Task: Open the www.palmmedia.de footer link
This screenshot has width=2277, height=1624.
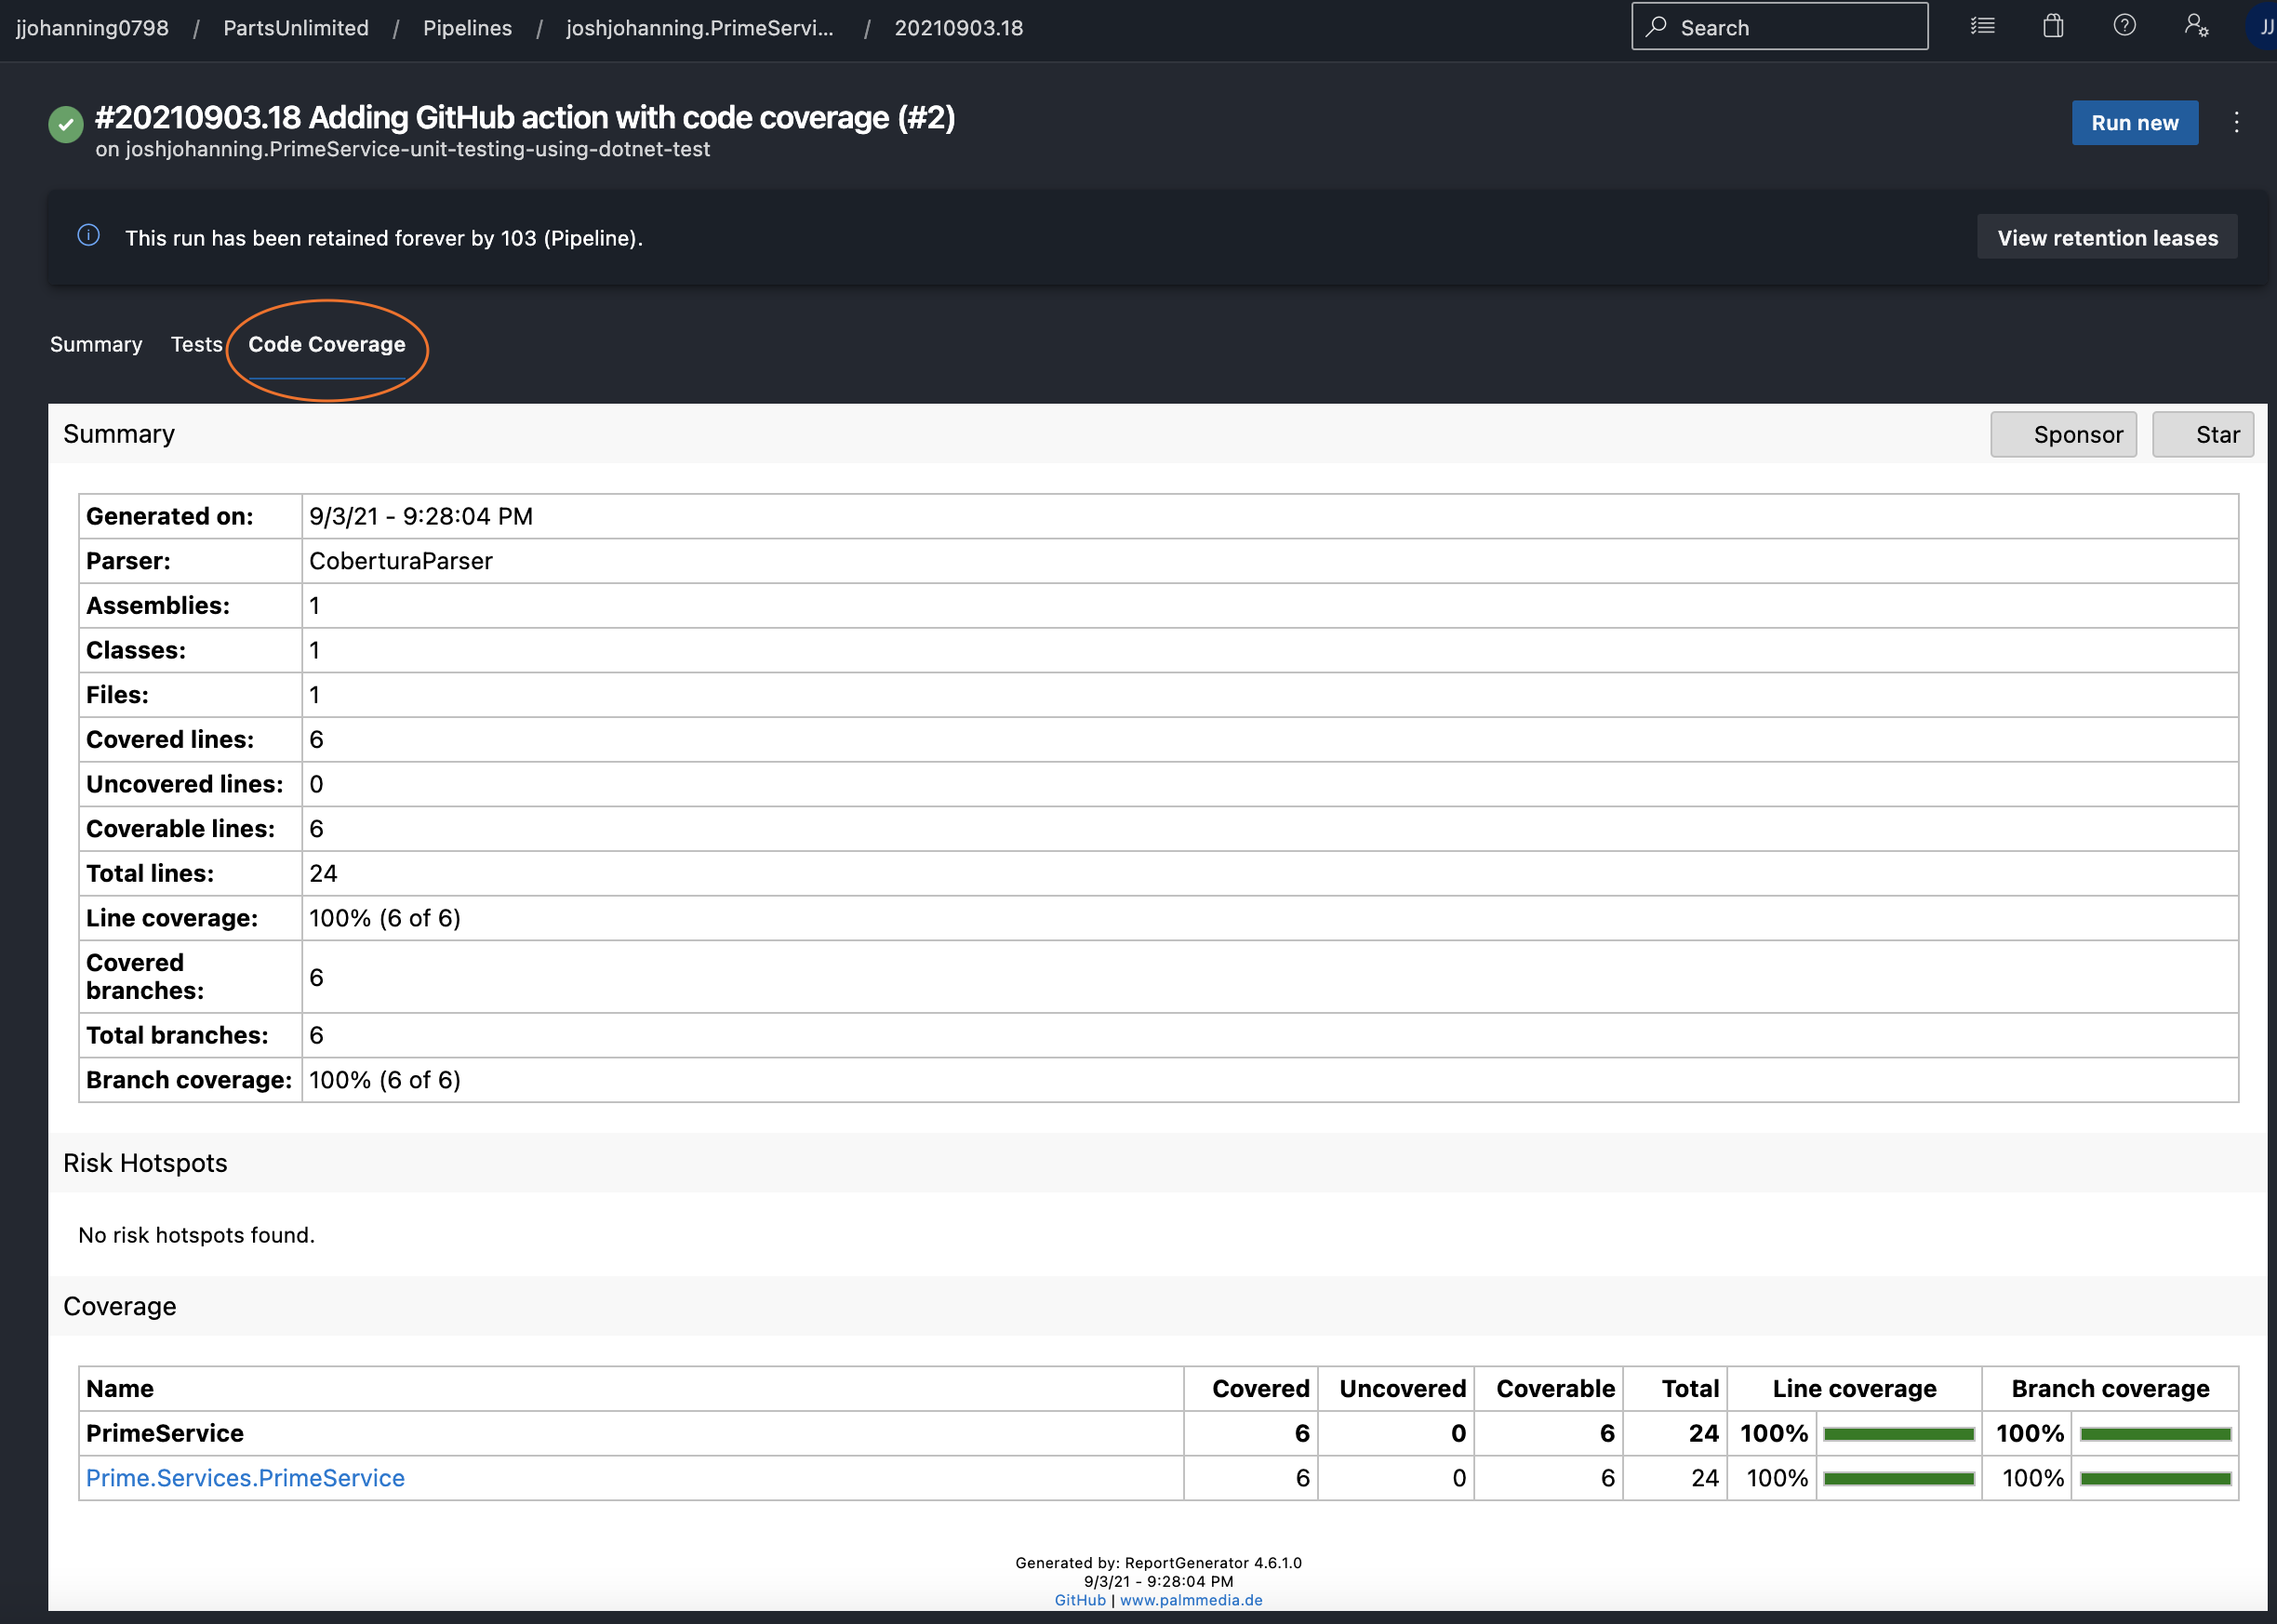Action: pyautogui.click(x=1191, y=1600)
